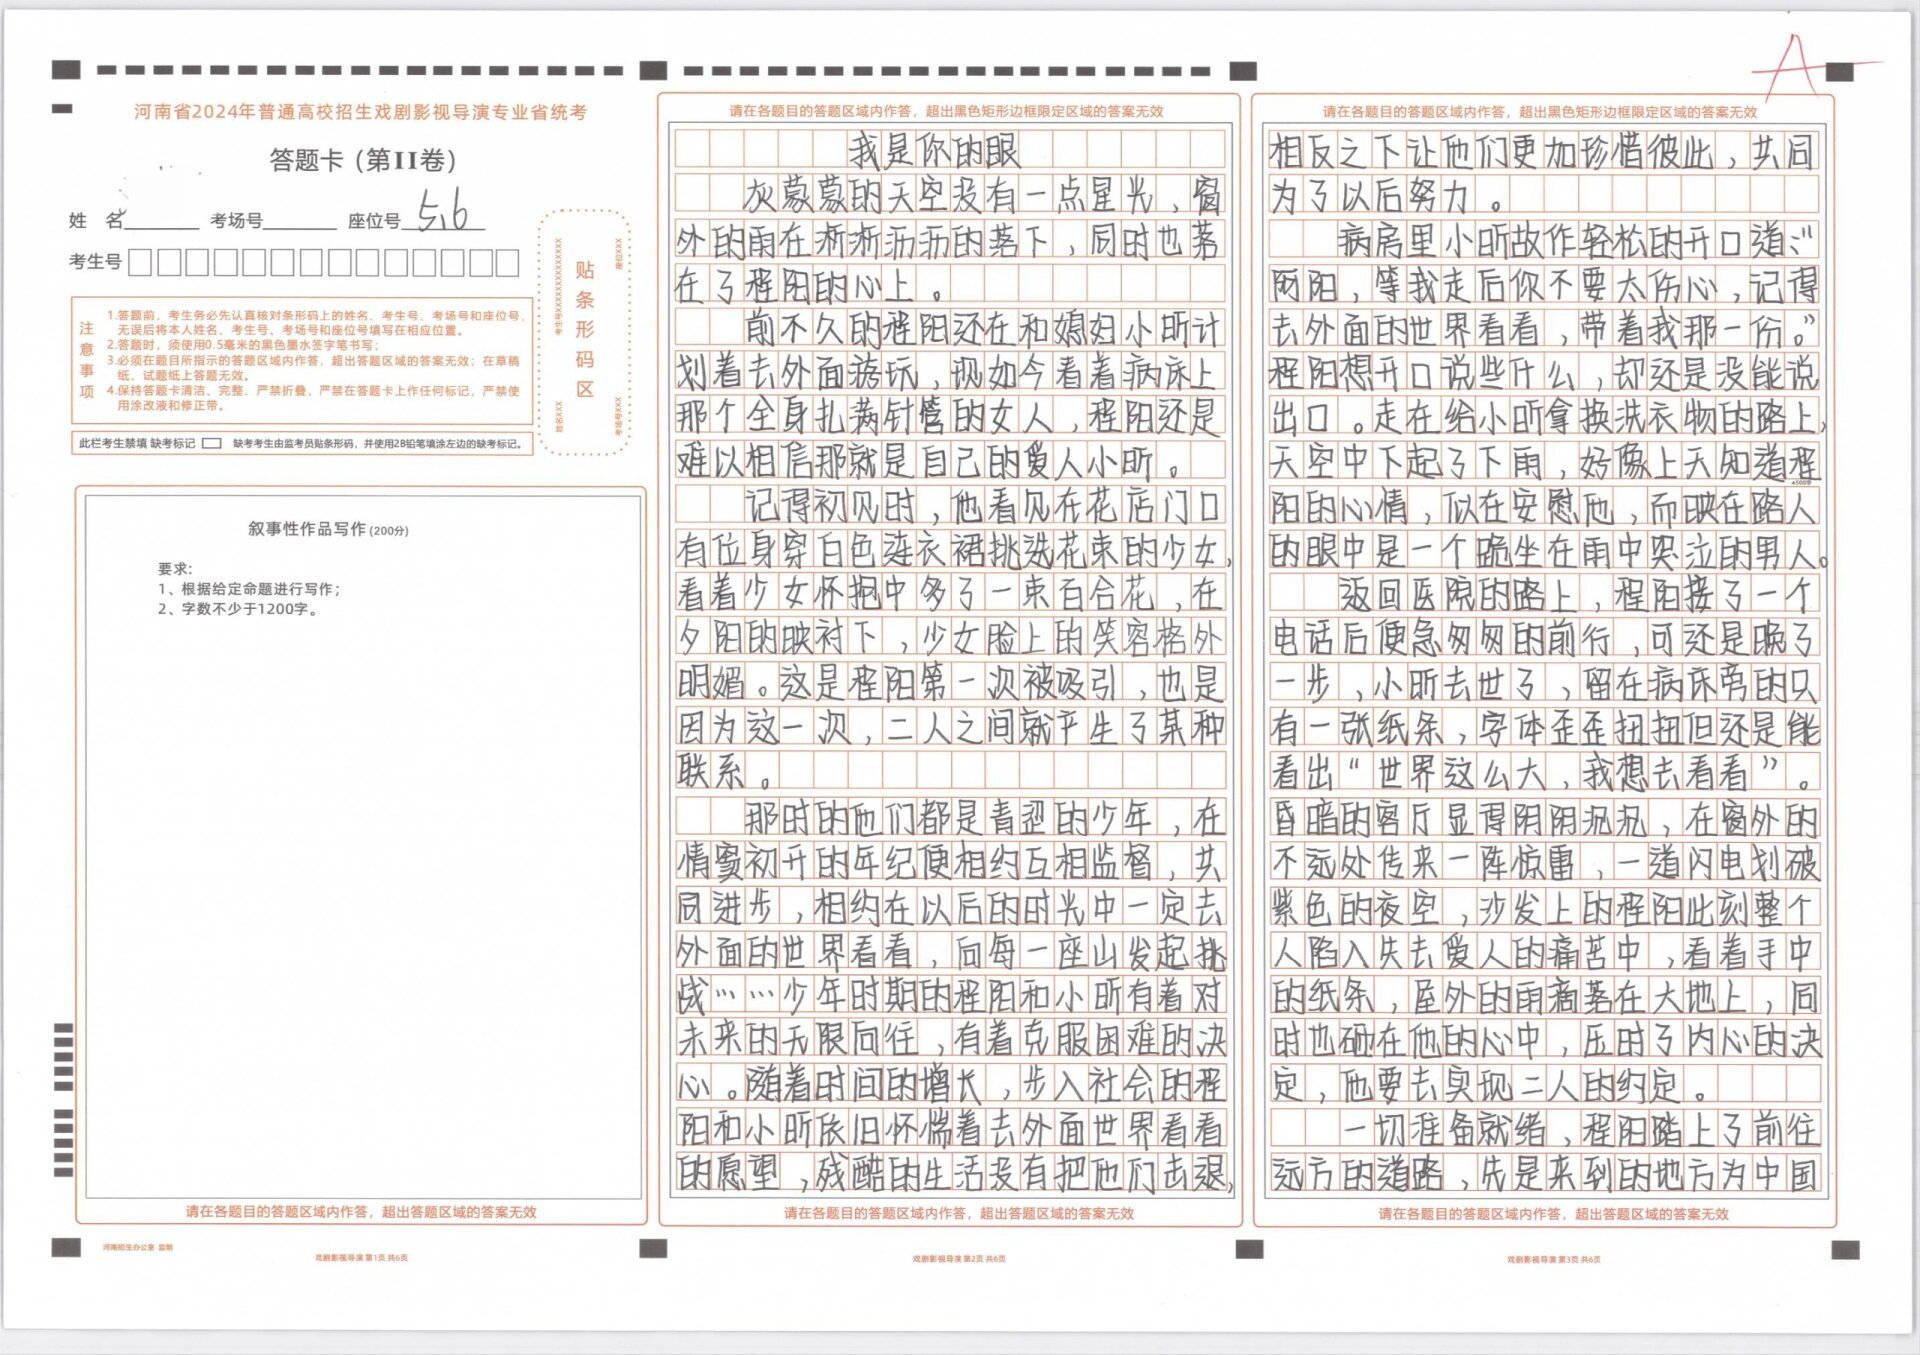Screen dimensions: 1920x1355
Task: Click the line '的愿望，残酷的生活没有把他们击退'
Action: (953, 1173)
